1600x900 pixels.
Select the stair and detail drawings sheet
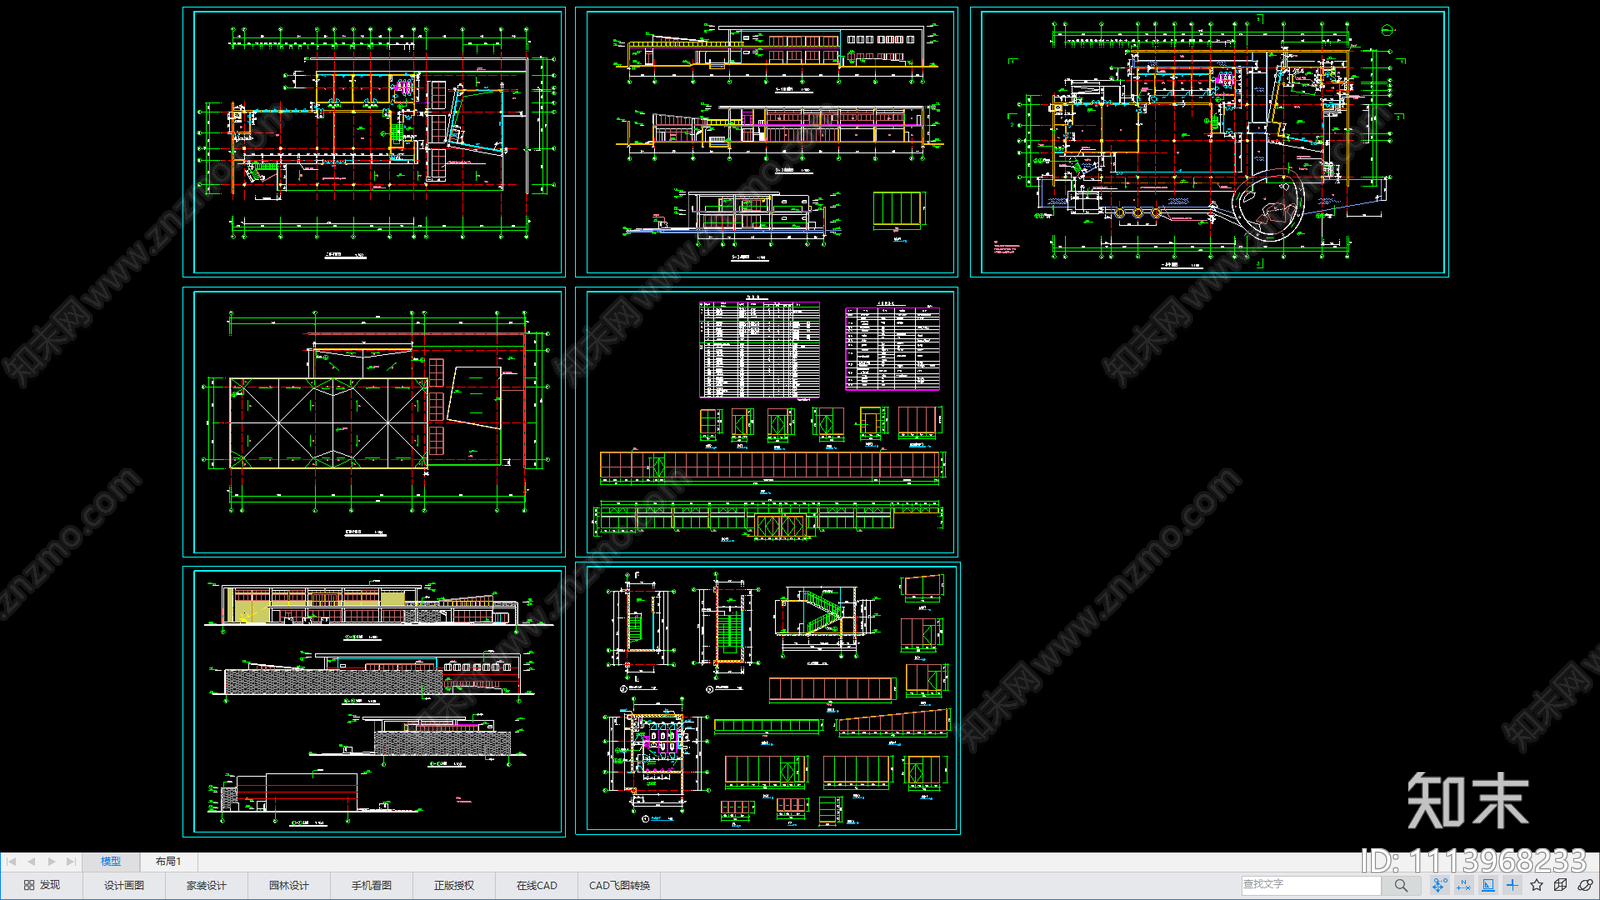[768, 698]
